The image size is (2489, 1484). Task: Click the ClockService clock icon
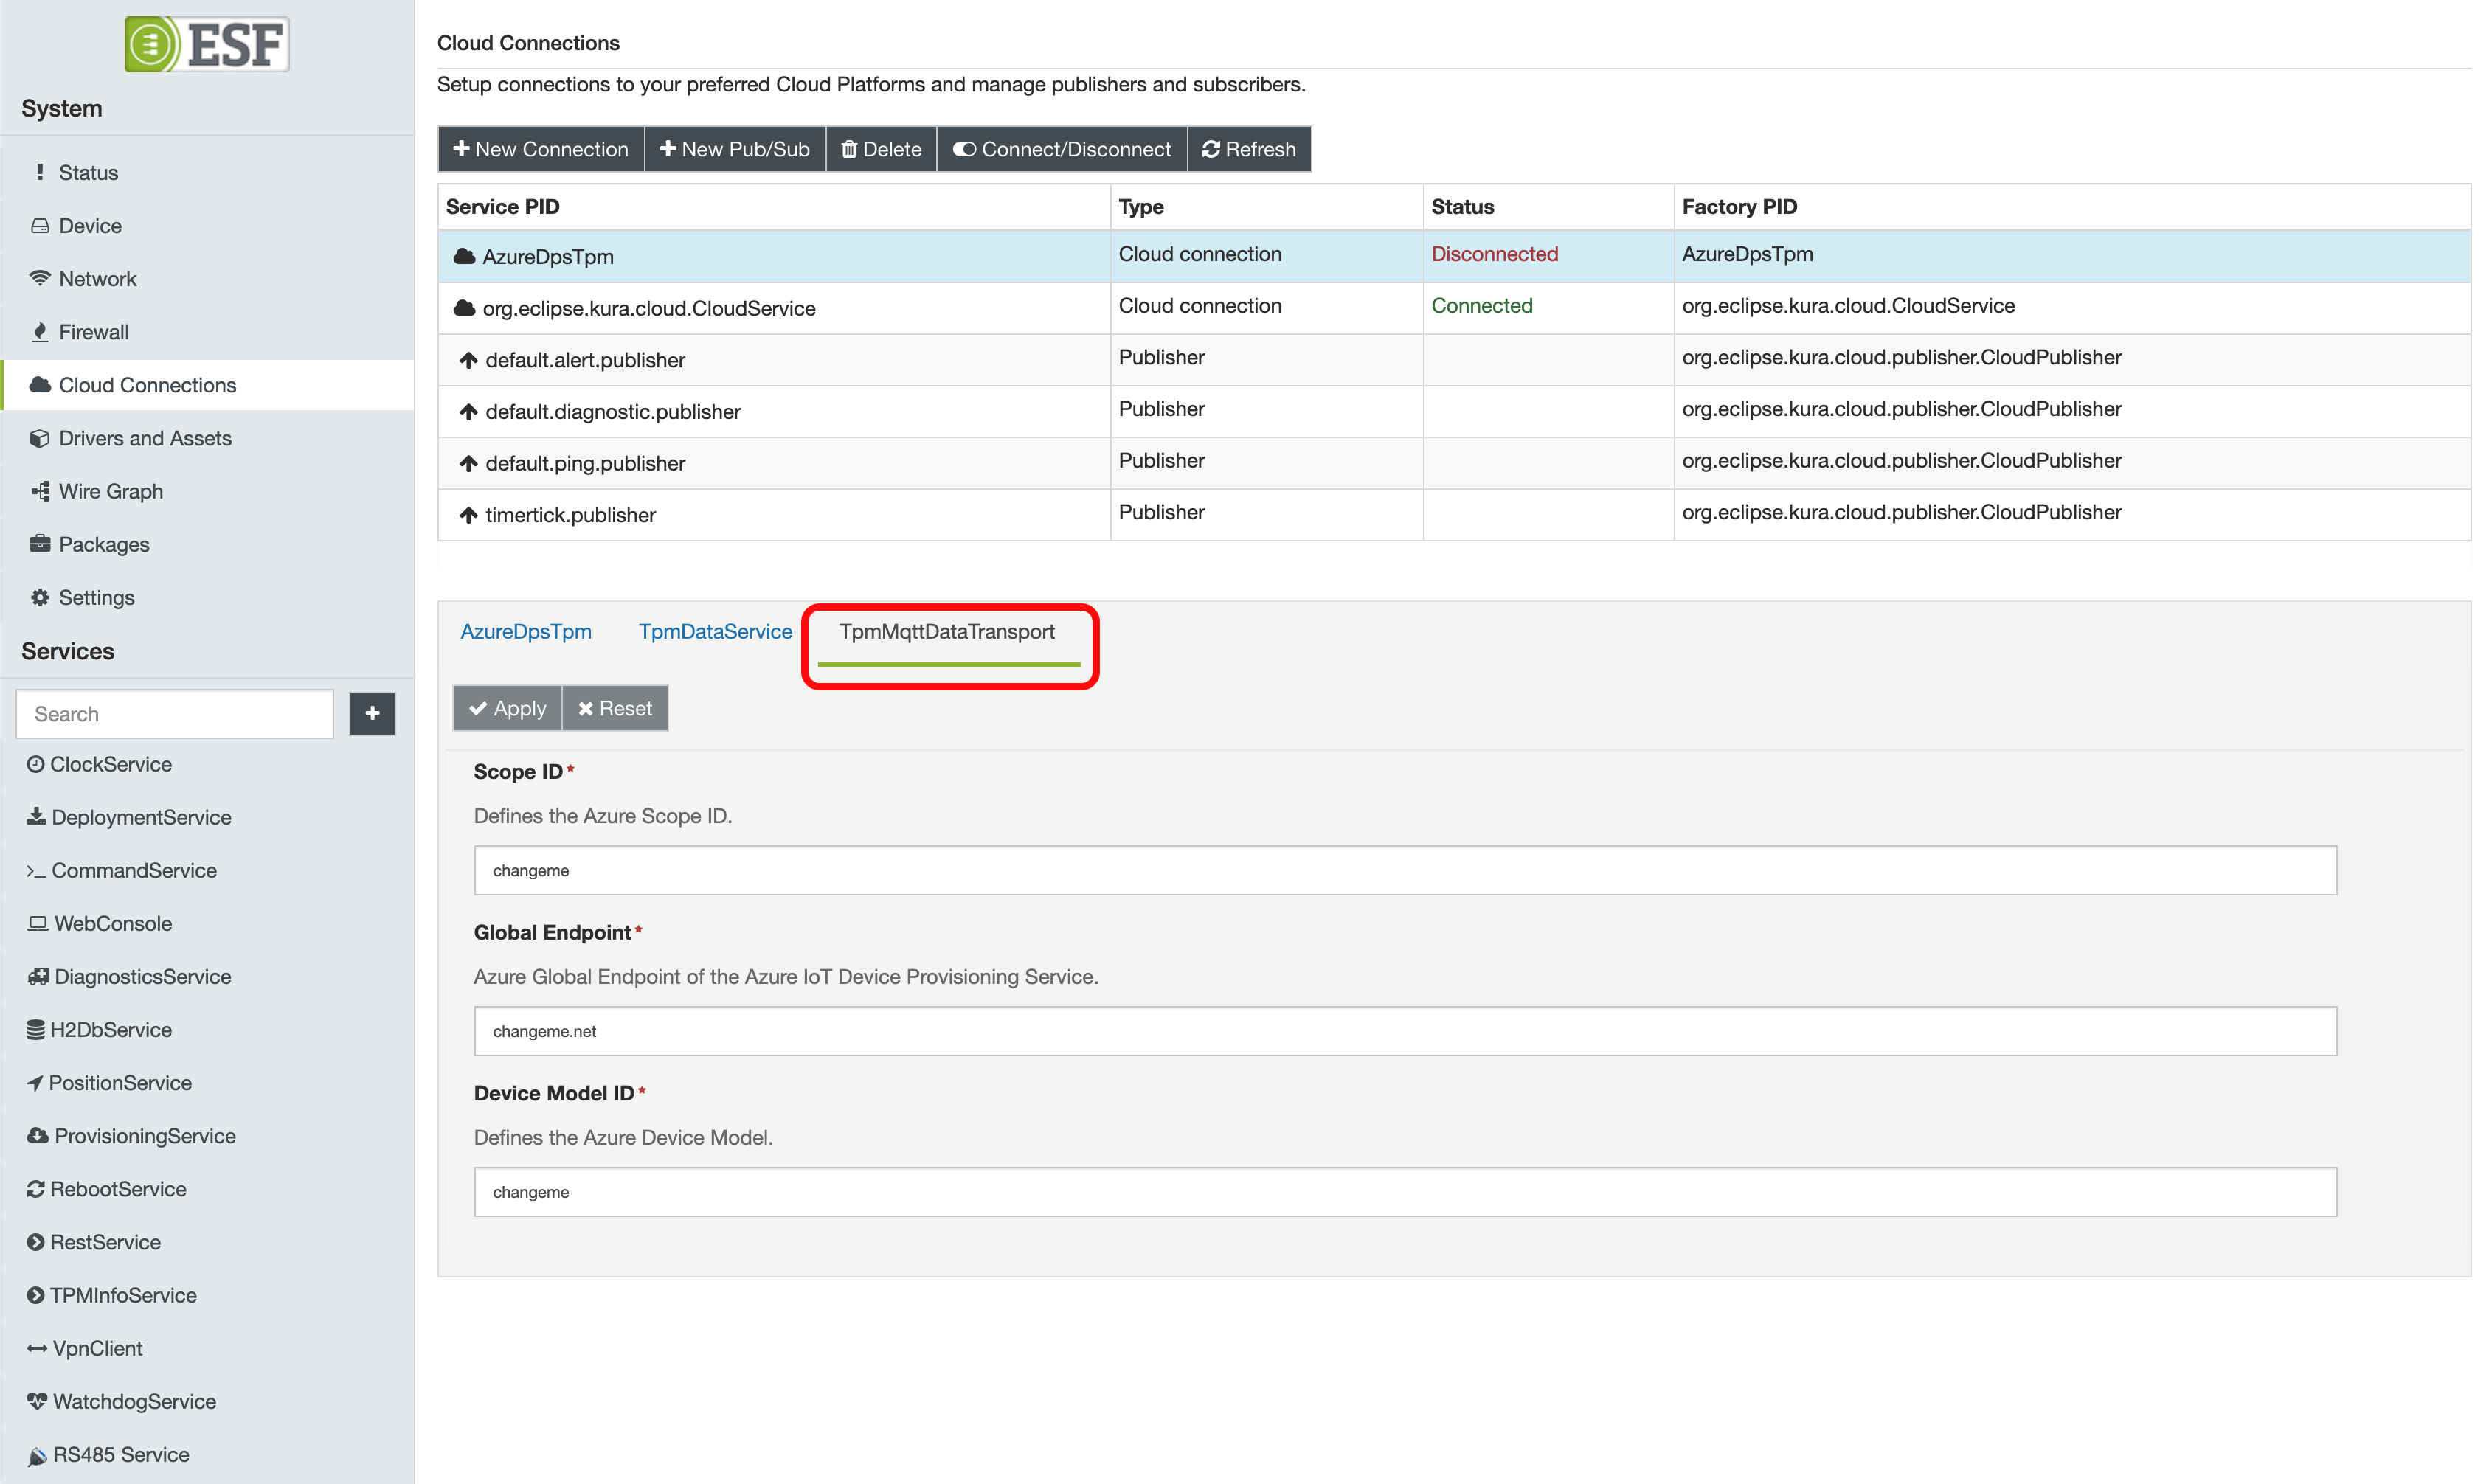pyautogui.click(x=36, y=764)
